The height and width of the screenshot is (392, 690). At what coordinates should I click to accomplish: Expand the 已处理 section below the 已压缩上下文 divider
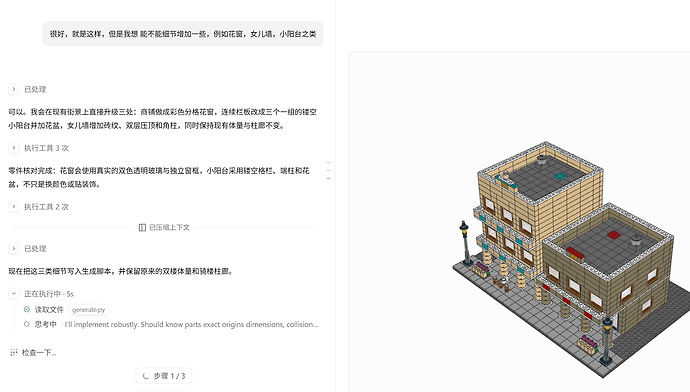(14, 248)
